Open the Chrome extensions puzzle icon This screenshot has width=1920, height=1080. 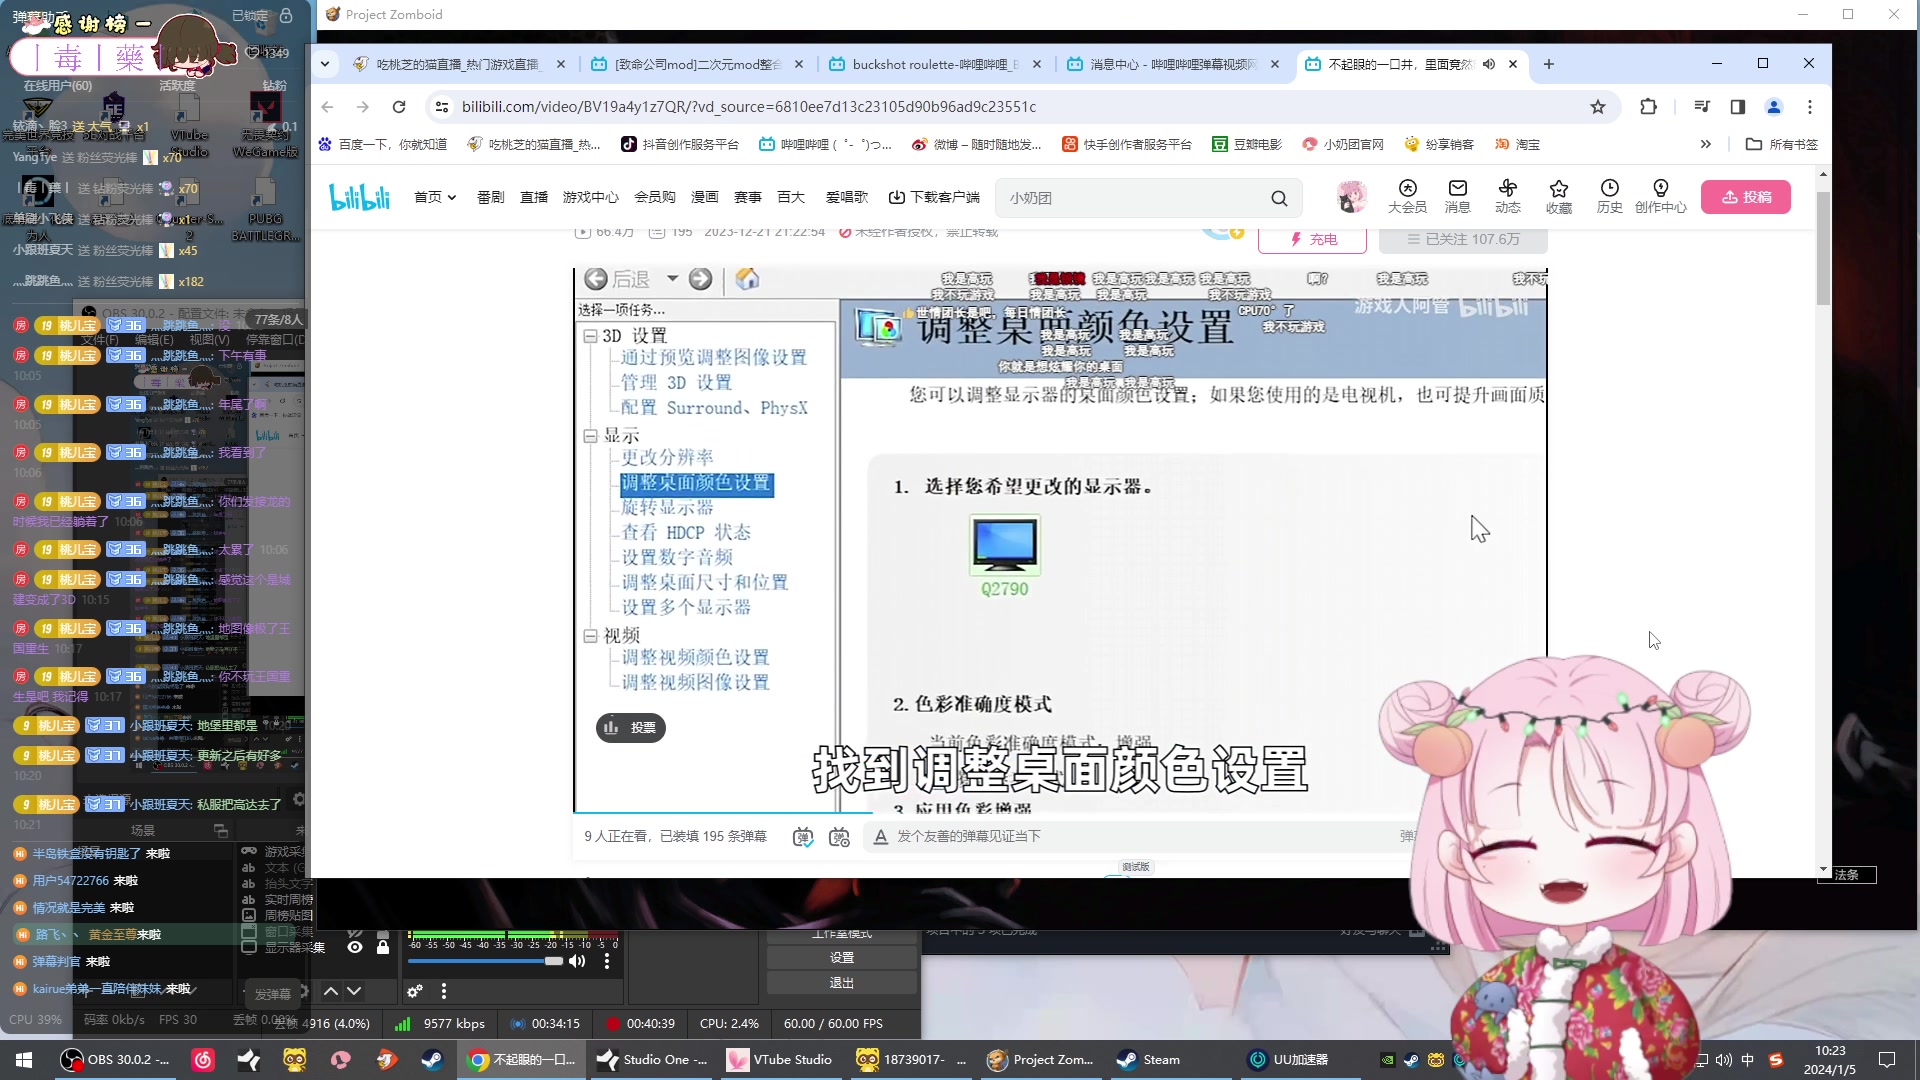1649,107
